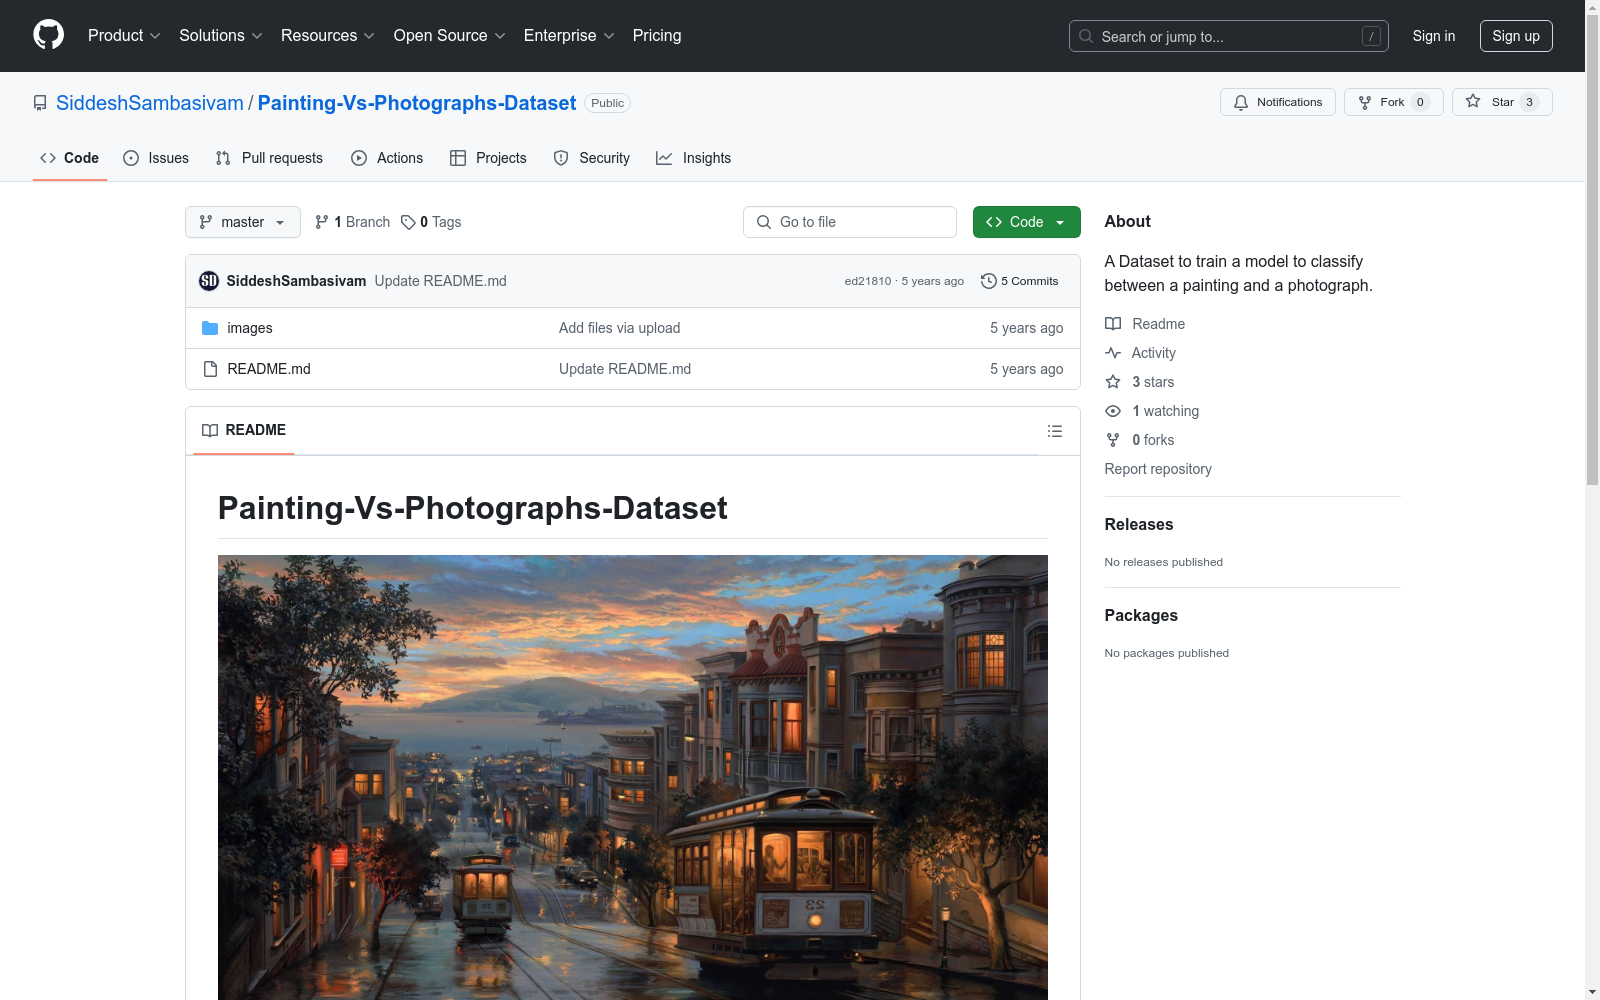
Task: Open the Activity link
Action: coord(1141,353)
